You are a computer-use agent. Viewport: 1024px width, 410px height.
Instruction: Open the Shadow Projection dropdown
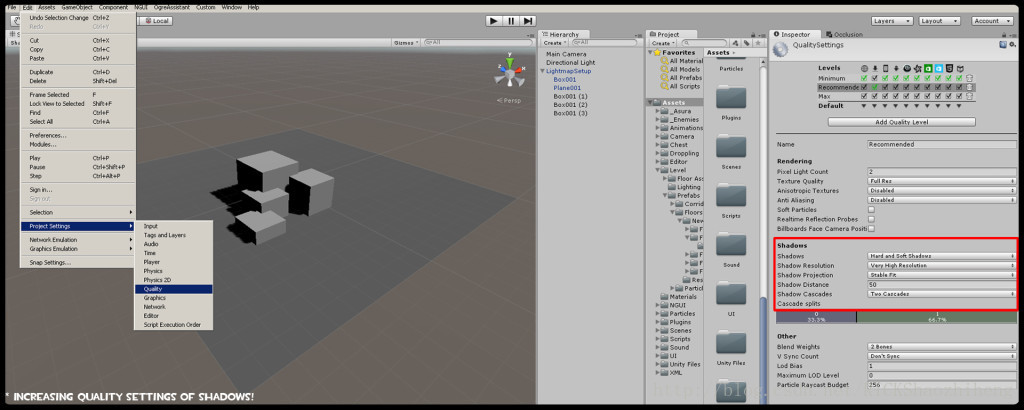pos(942,275)
